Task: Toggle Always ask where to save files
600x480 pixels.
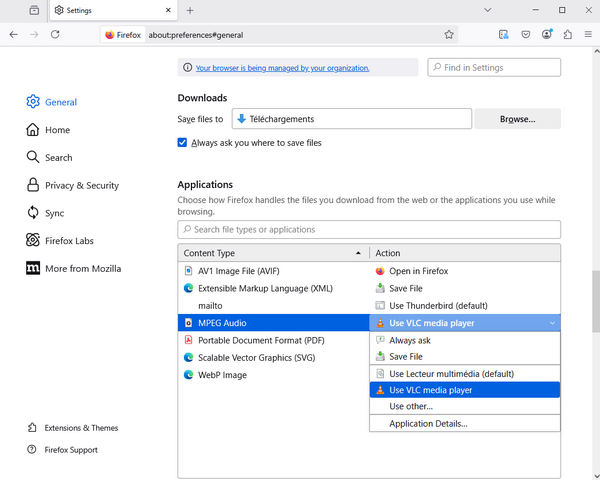Action: [182, 142]
